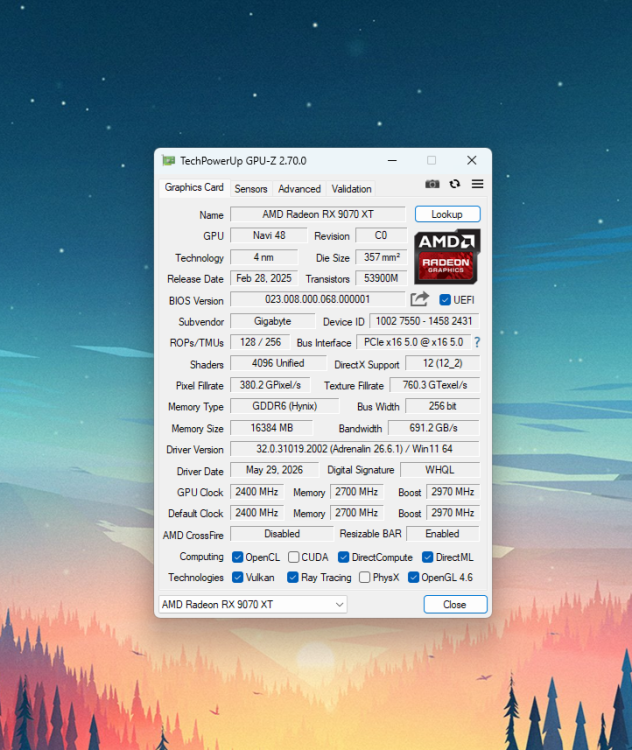Click GPU Clock row Memory '2700 MHz'

[356, 492]
